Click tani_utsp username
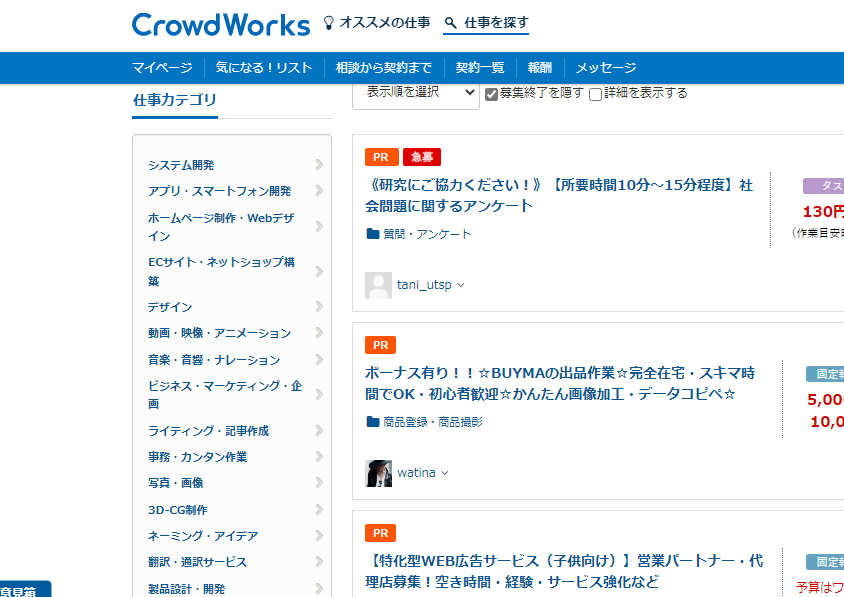 424,285
